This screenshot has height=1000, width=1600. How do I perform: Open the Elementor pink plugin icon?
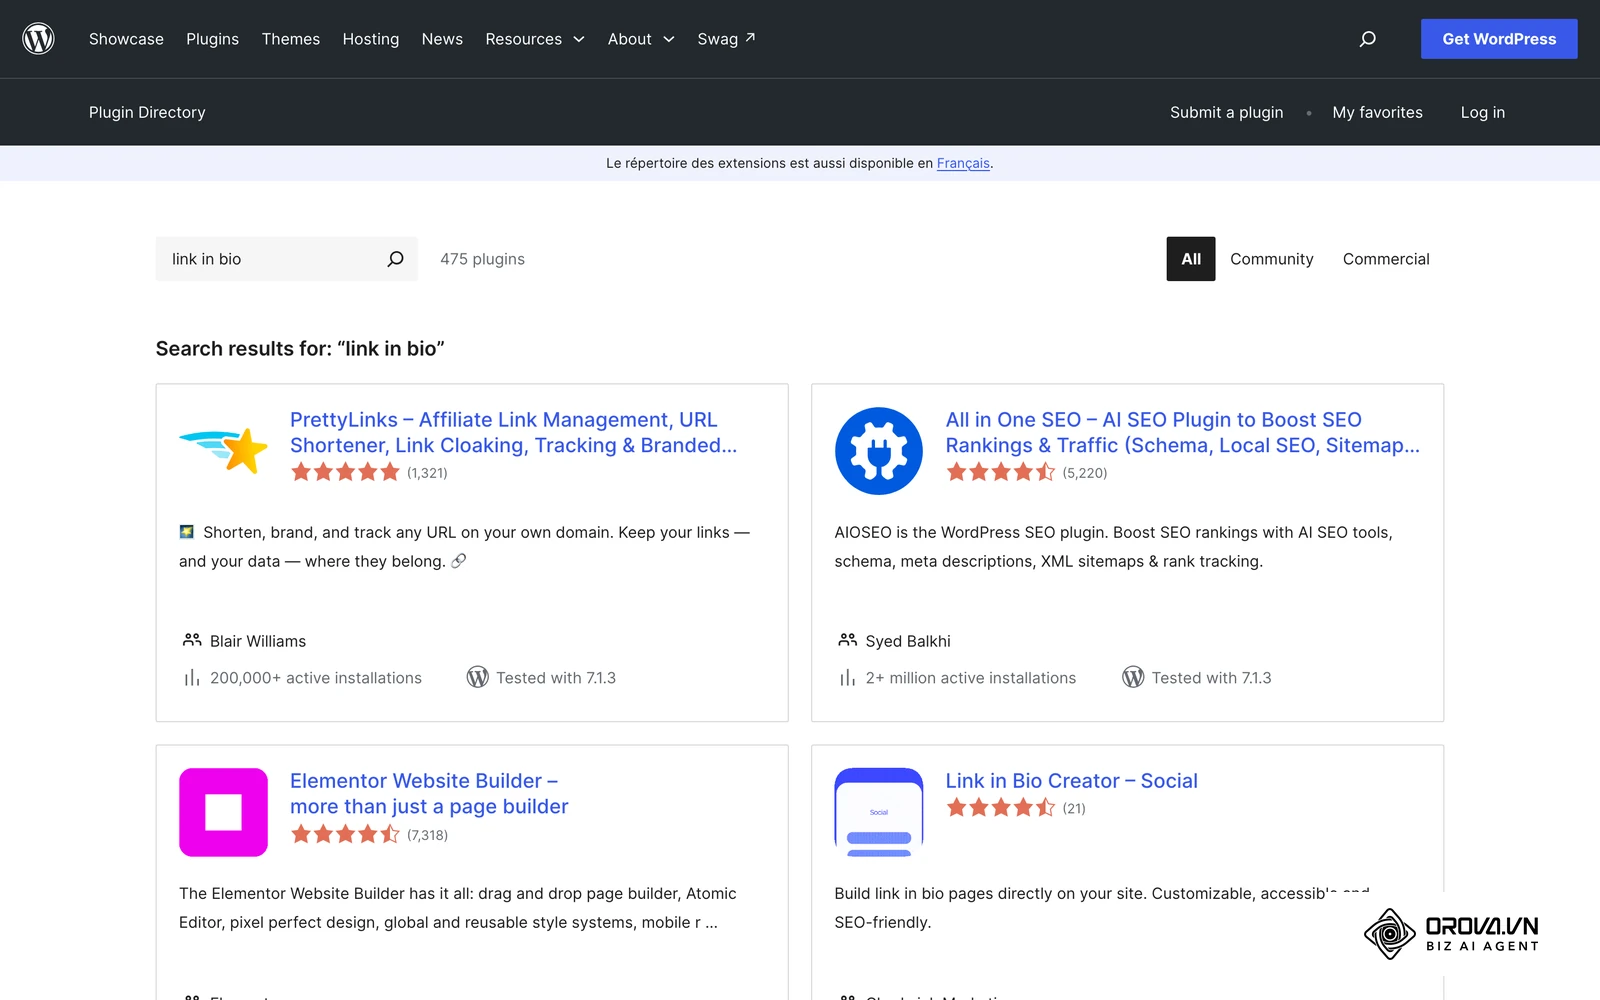(223, 812)
